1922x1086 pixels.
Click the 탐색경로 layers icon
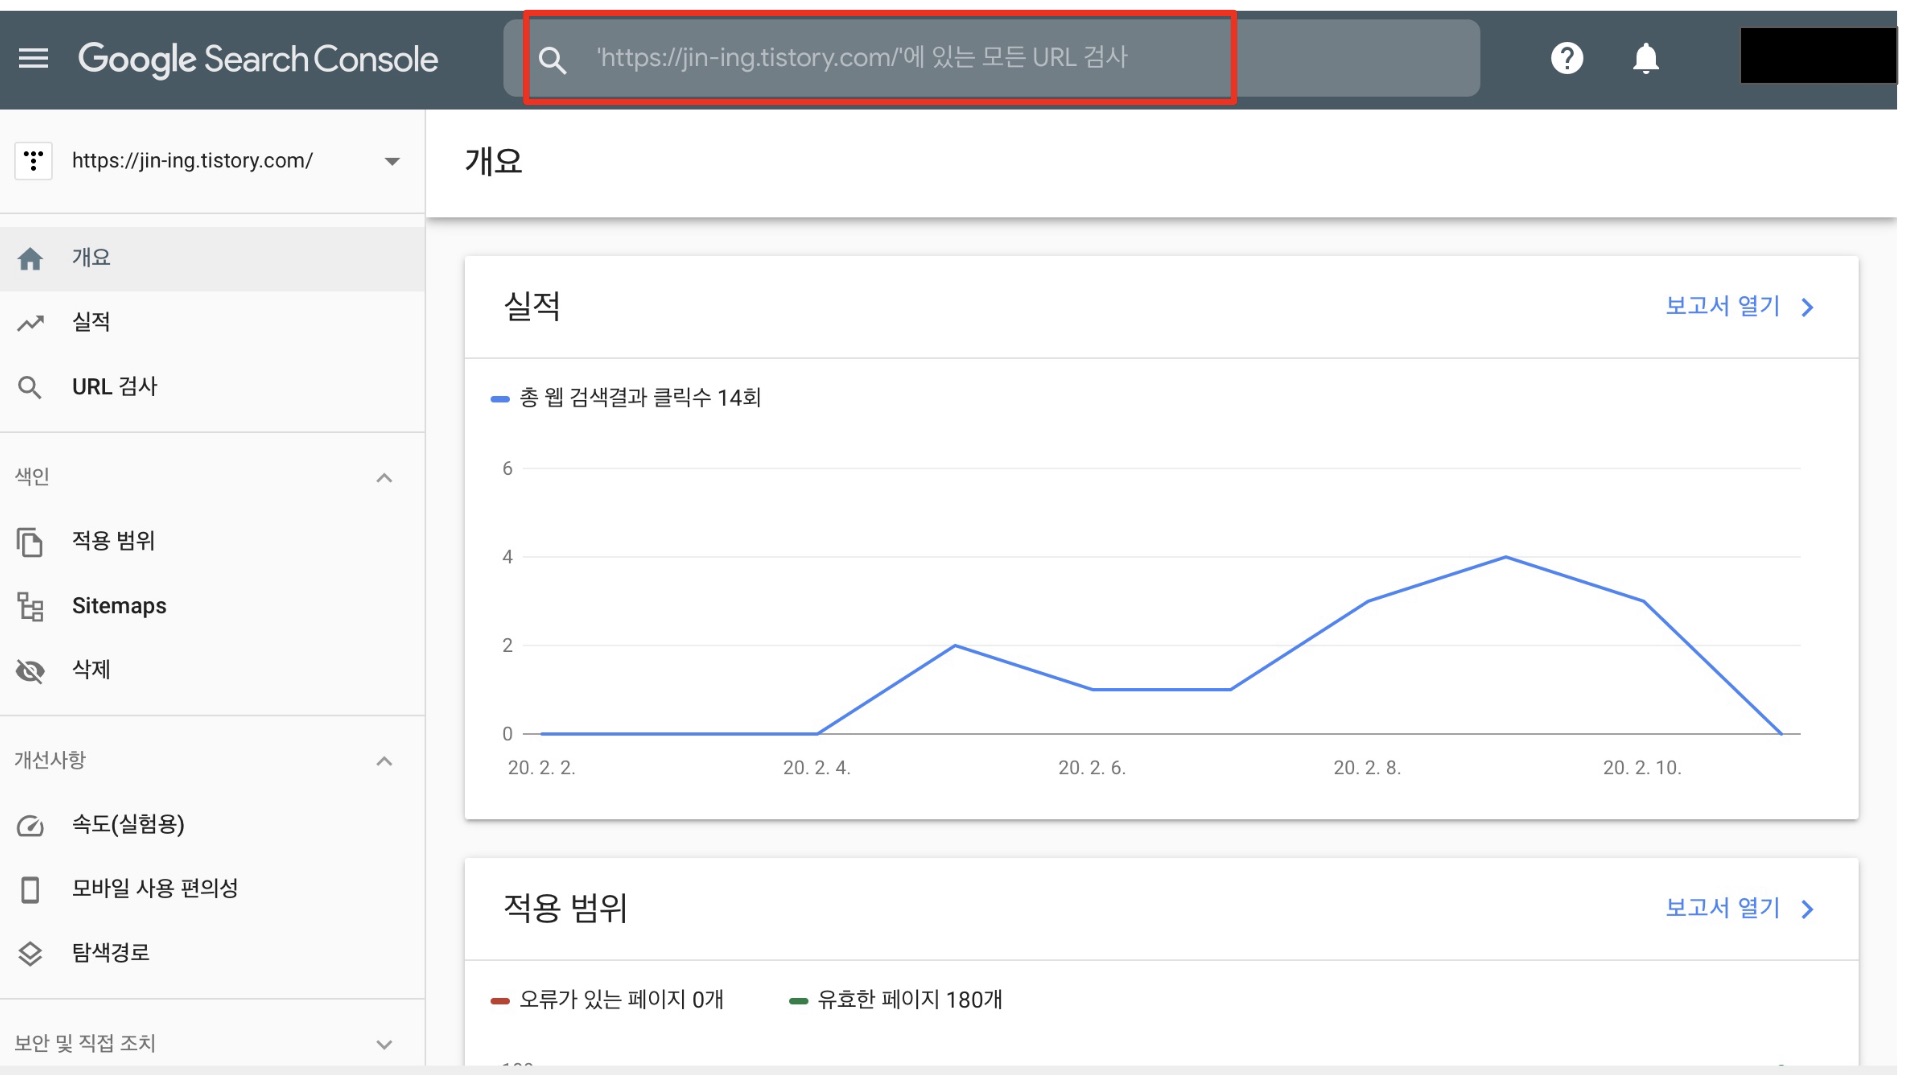tap(30, 954)
